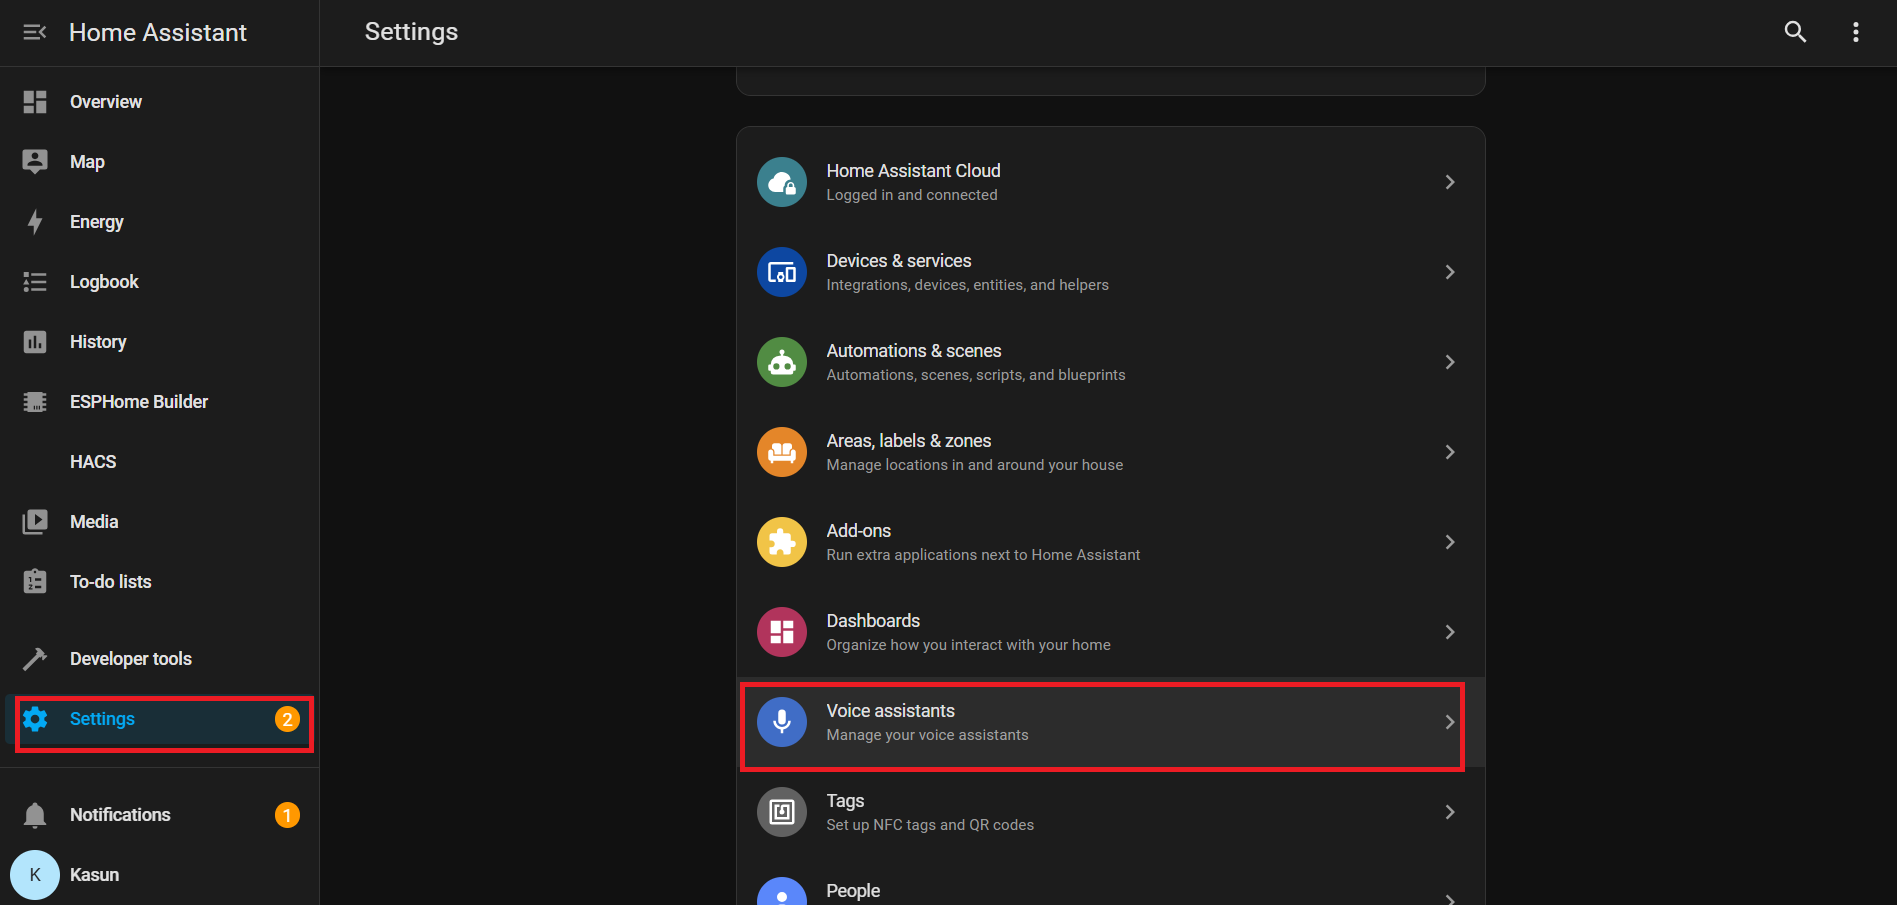Click the People row icon

(x=782, y=891)
